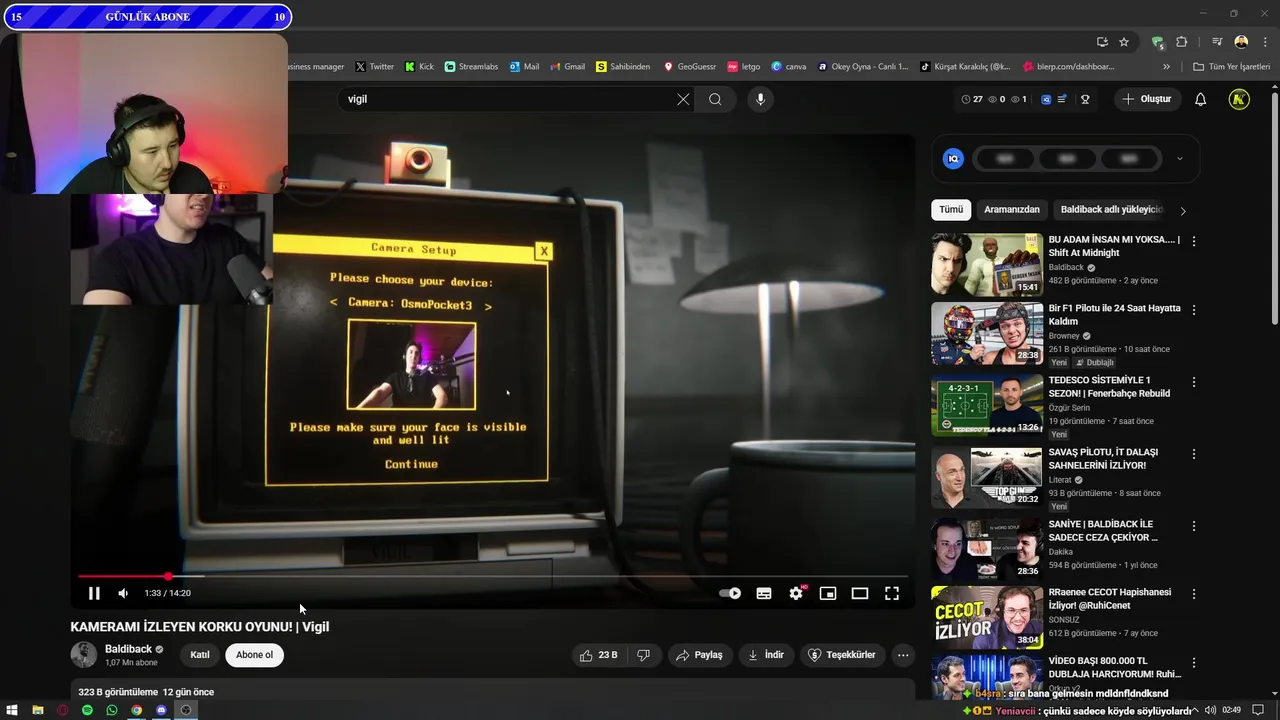Click the YouTube search magnifier button

point(715,99)
